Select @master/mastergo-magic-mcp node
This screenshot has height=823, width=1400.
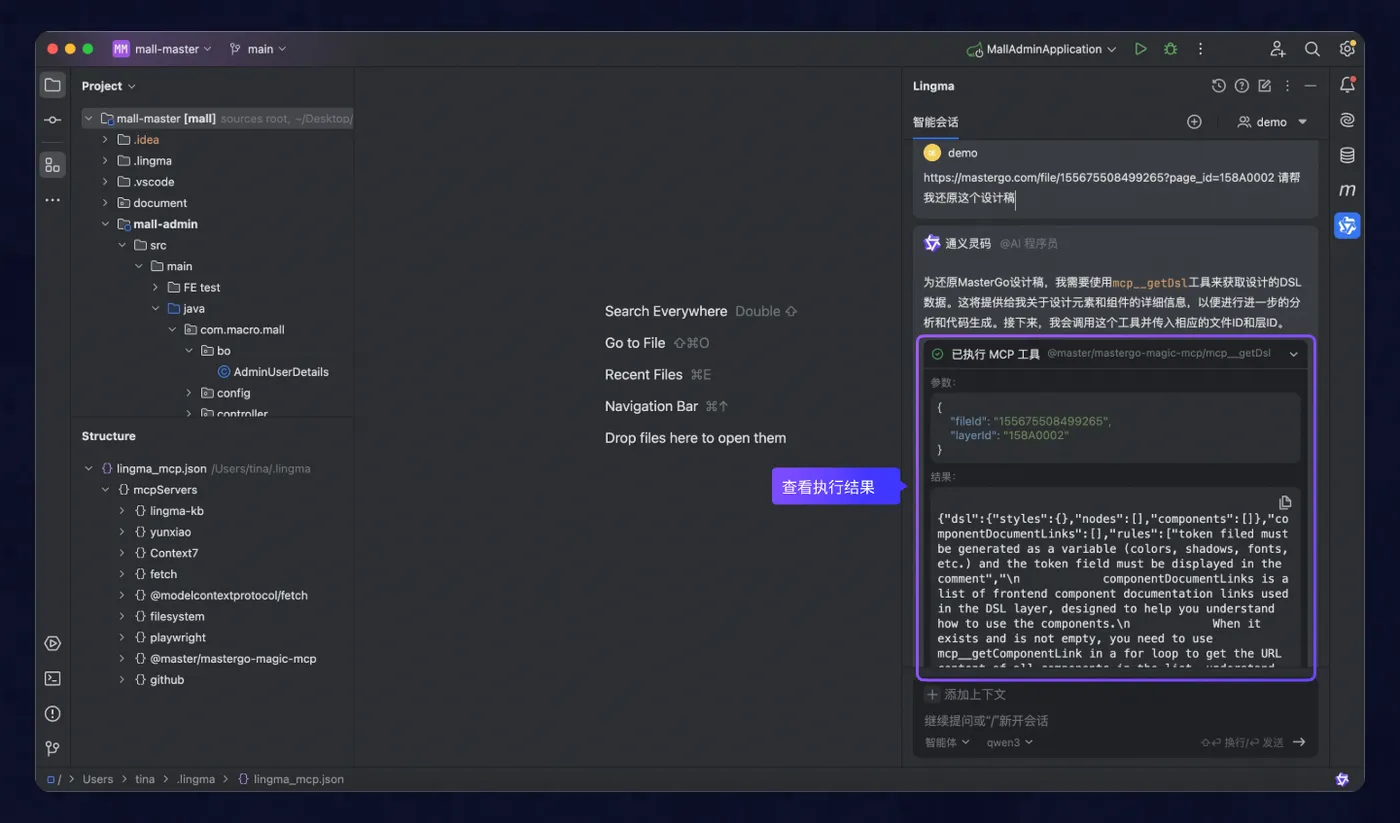[x=225, y=659]
